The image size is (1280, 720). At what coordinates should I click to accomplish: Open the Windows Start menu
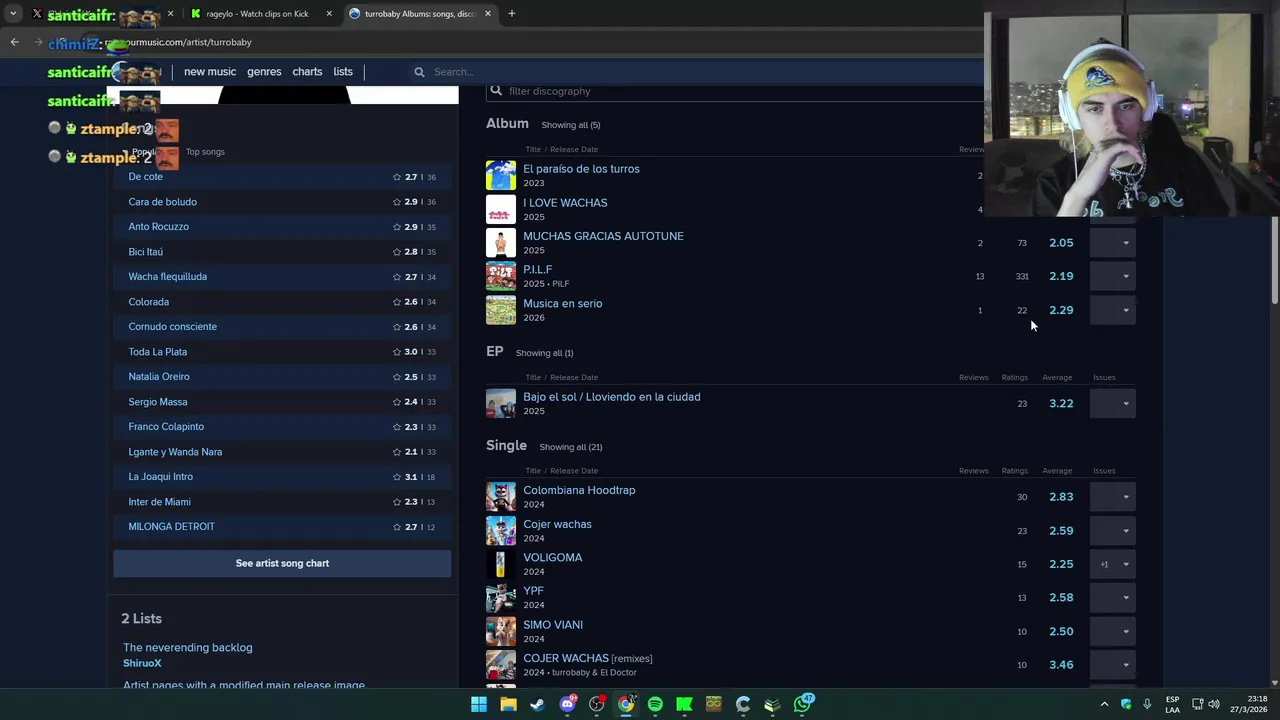point(479,704)
